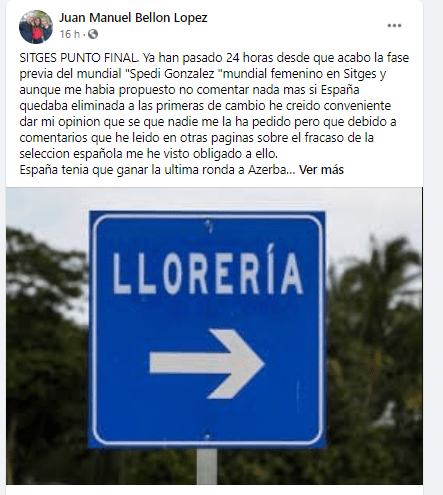
Task: Click the blue sign's top bolt hole
Action: [x=209, y=224]
